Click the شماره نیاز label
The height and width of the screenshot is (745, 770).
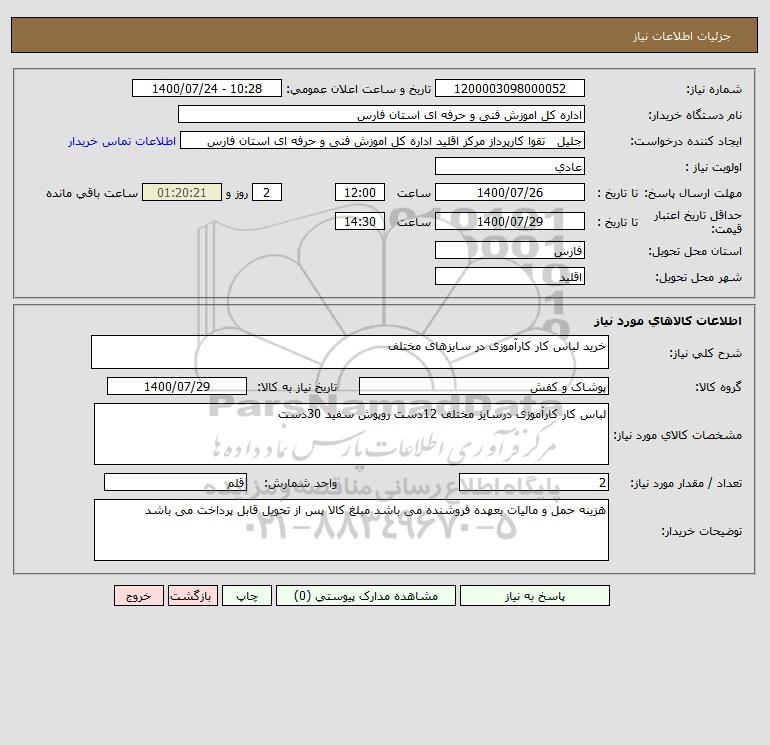pyautogui.click(x=714, y=89)
